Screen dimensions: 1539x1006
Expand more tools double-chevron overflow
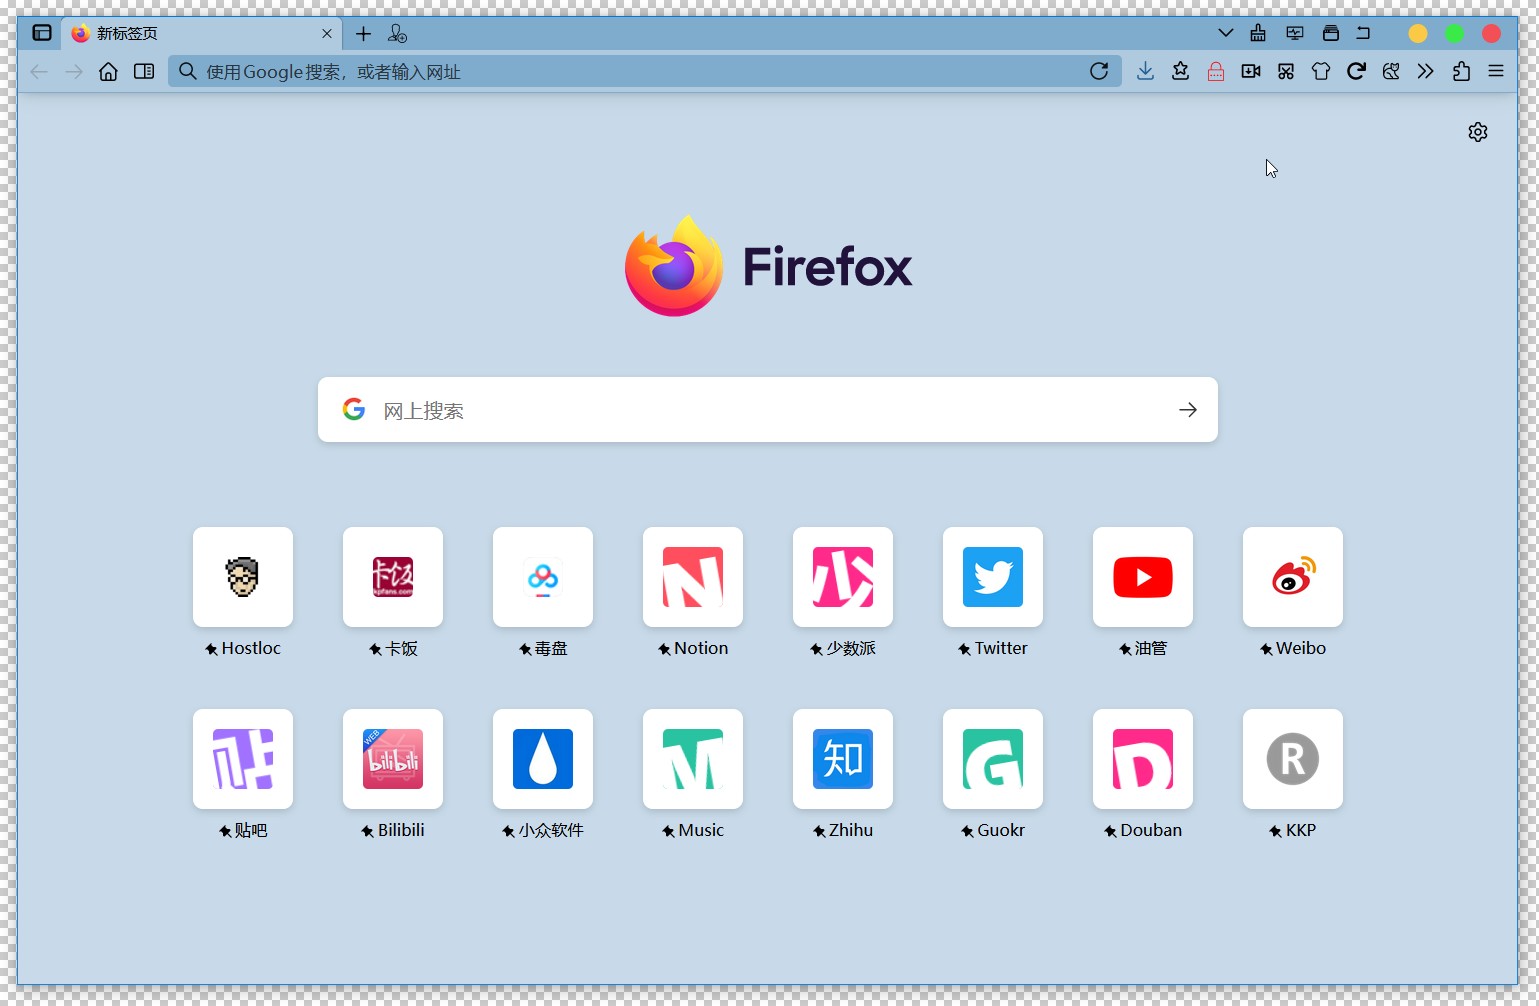click(1425, 71)
